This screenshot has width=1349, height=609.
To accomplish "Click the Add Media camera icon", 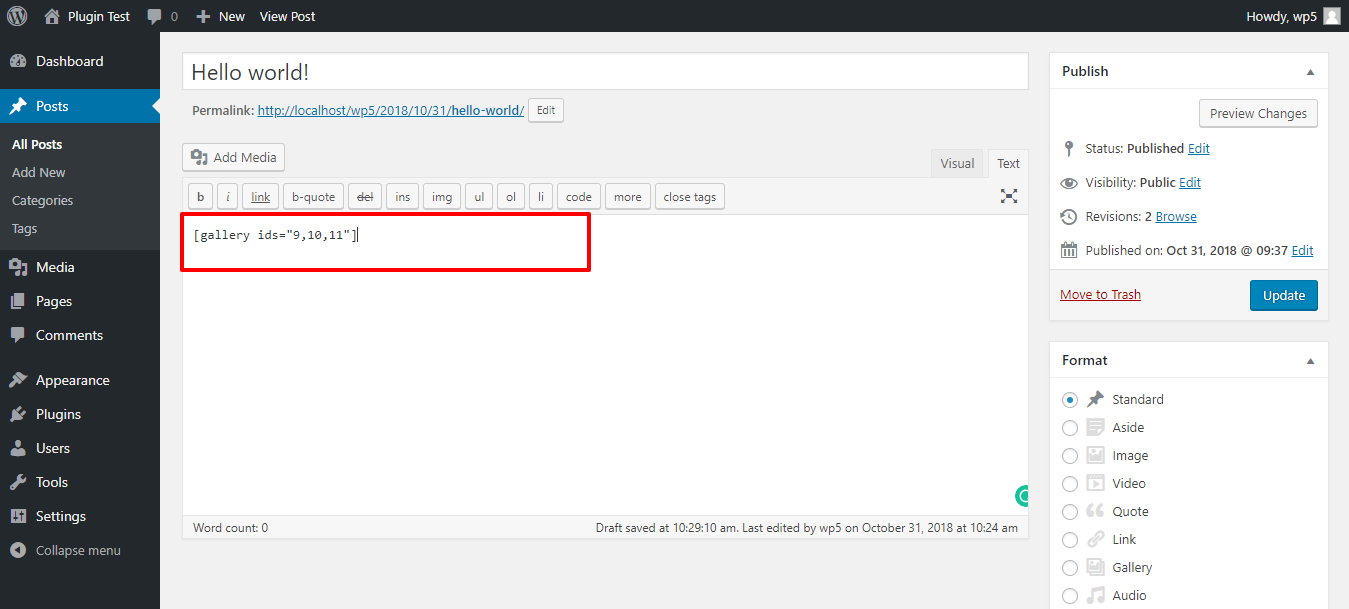I will click(199, 157).
